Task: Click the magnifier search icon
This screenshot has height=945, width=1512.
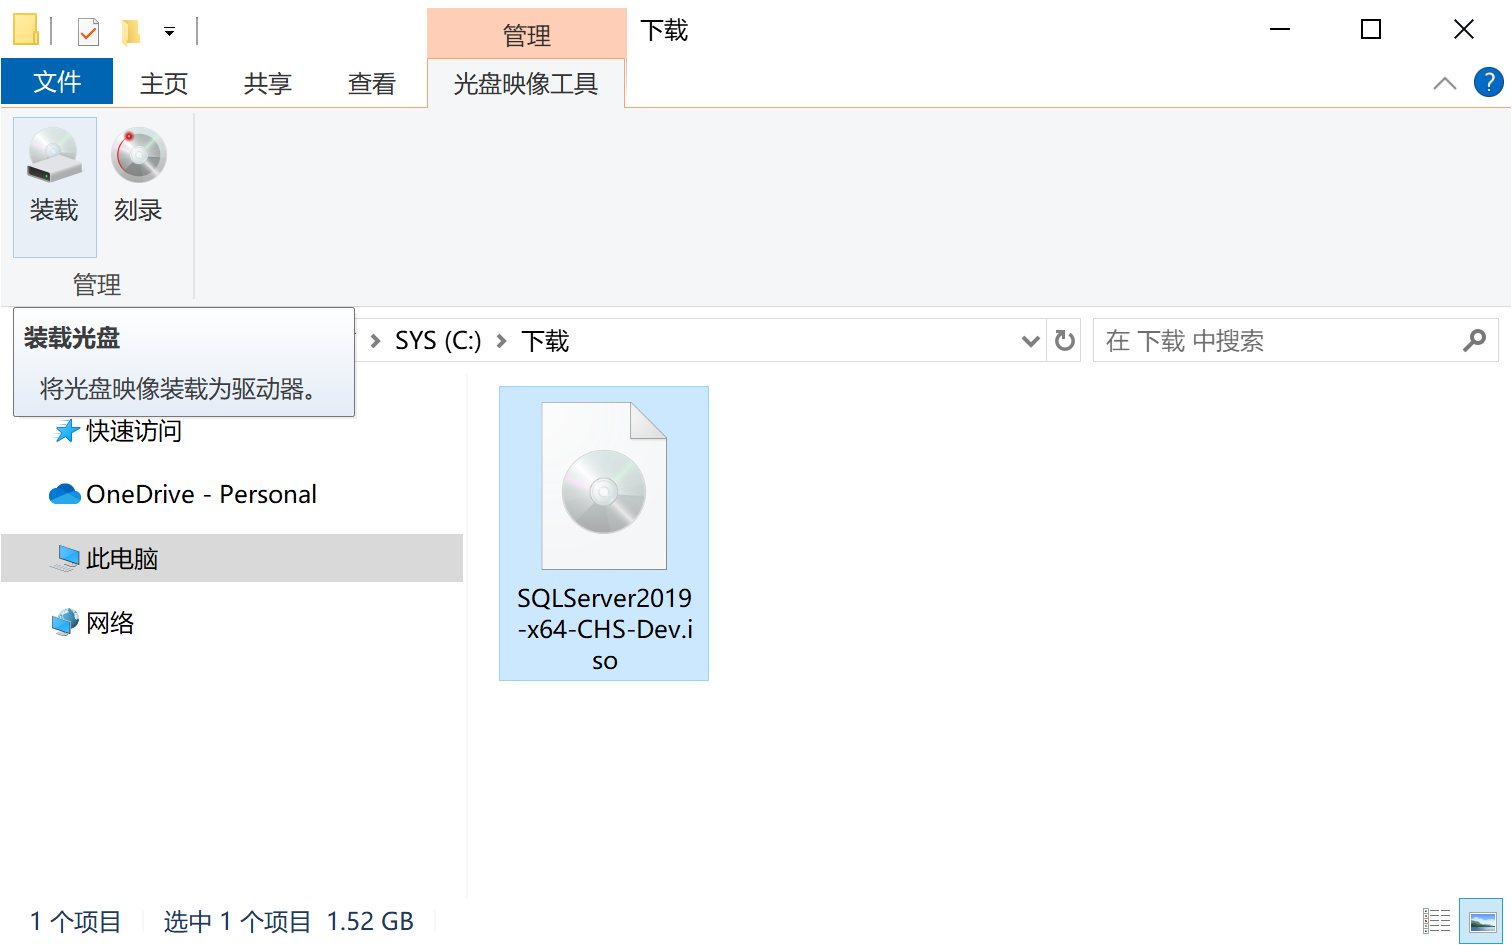Action: coord(1474,341)
